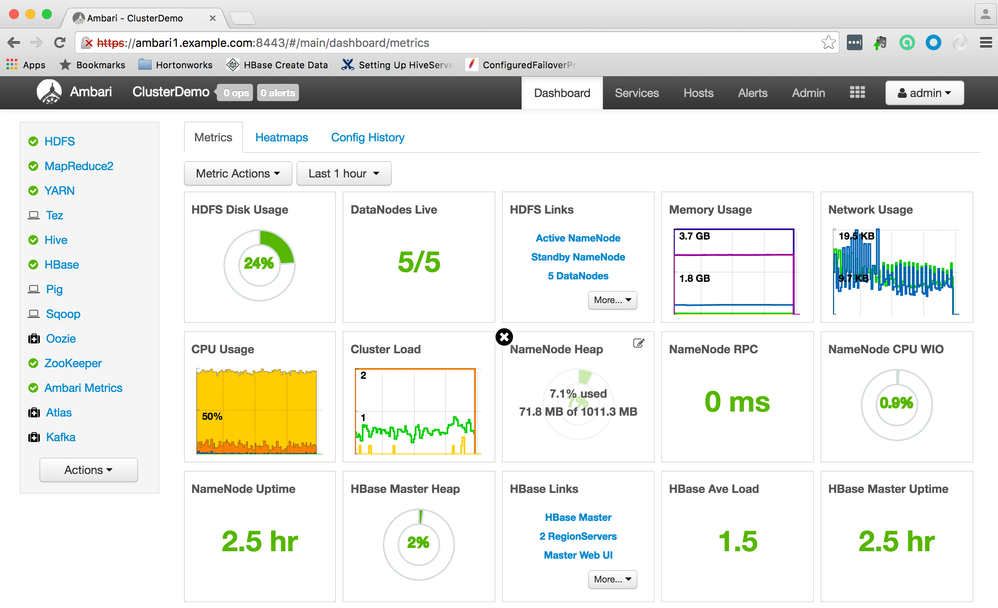The height and width of the screenshot is (608, 998).
Task: Click the NameNode CPU WIO 0.9% gauge
Action: [x=896, y=404]
